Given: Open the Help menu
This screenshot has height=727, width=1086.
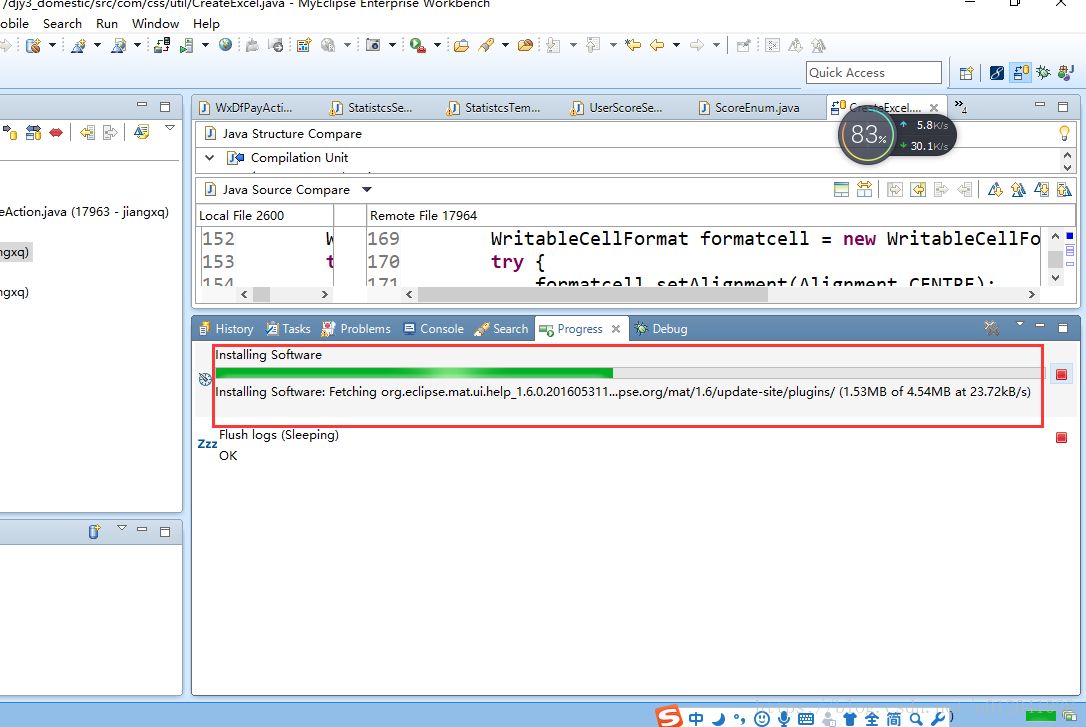Looking at the screenshot, I should pyautogui.click(x=206, y=24).
